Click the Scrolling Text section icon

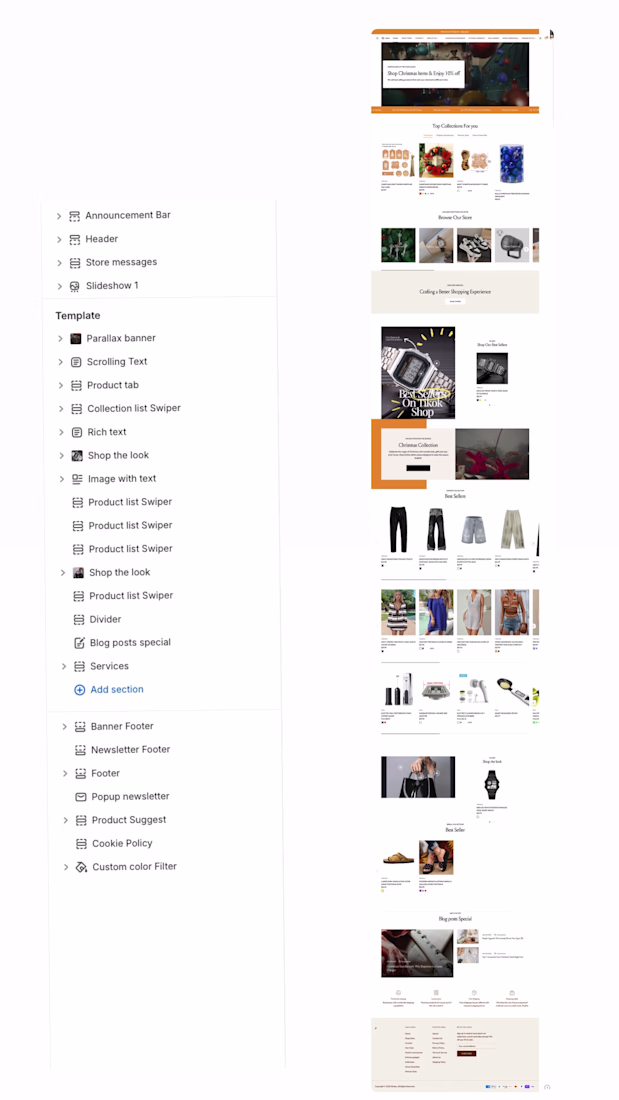click(x=76, y=362)
